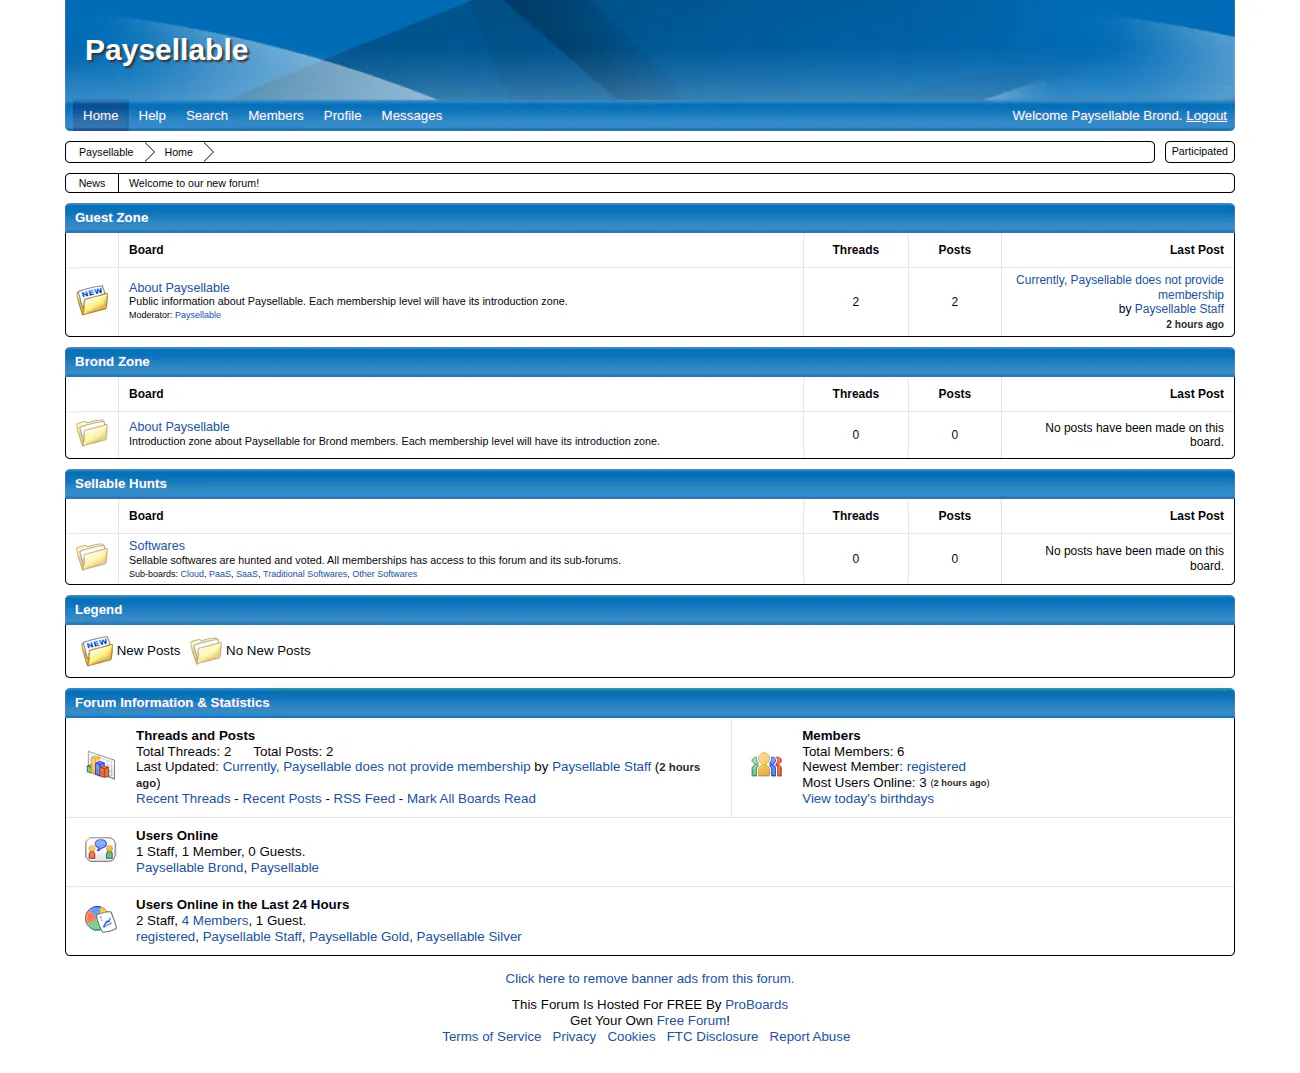Image resolution: width=1300 pixels, height=1073 pixels.
Task: Click the 'Total Members: 6' text
Action: coord(853,752)
